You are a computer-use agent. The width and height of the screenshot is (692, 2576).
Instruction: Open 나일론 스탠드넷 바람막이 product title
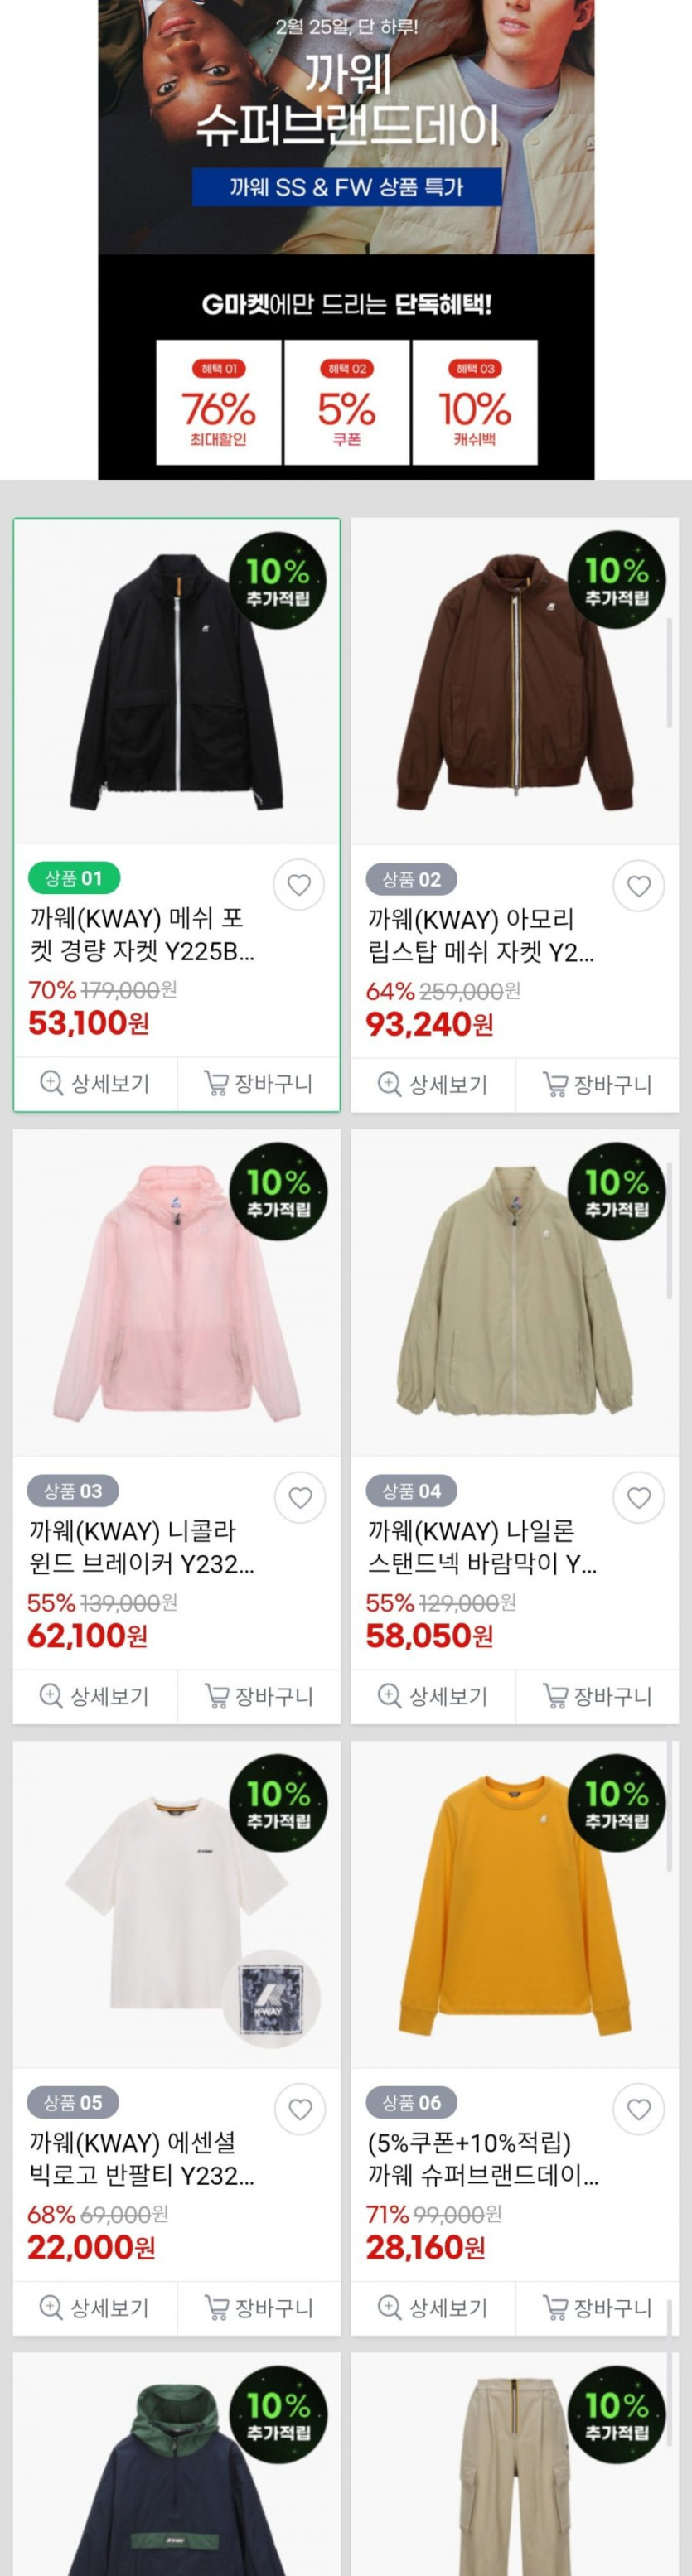482,1547
